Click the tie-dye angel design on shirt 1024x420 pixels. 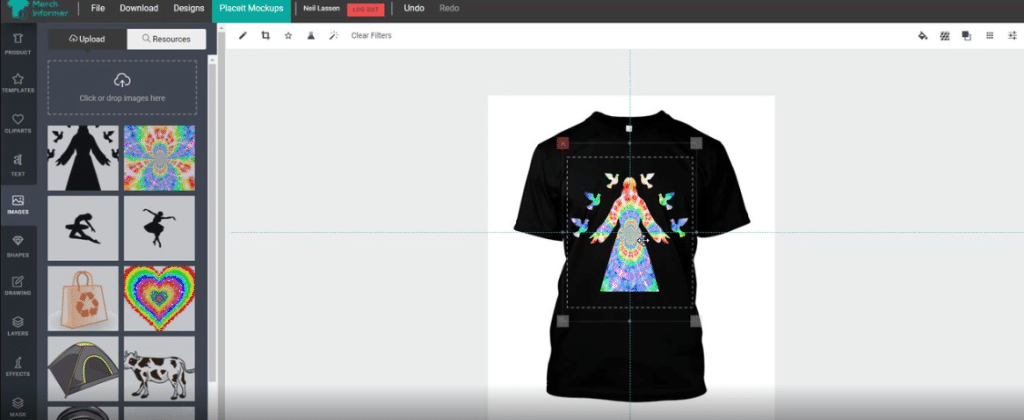point(629,232)
